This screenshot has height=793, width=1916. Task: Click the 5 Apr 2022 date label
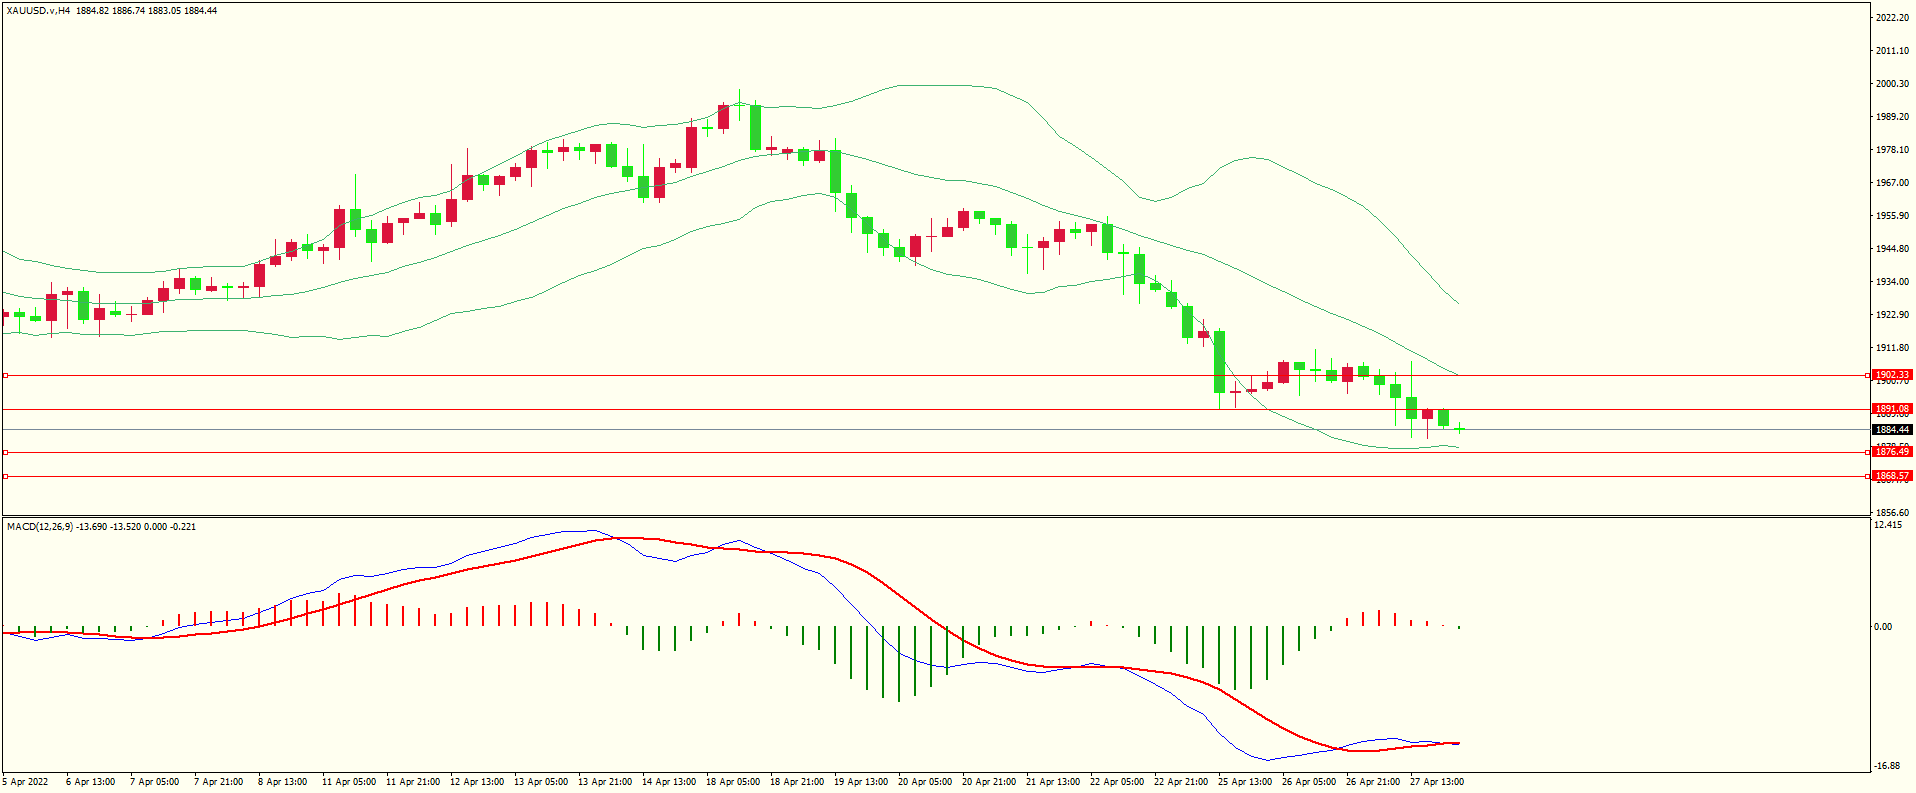click(25, 782)
